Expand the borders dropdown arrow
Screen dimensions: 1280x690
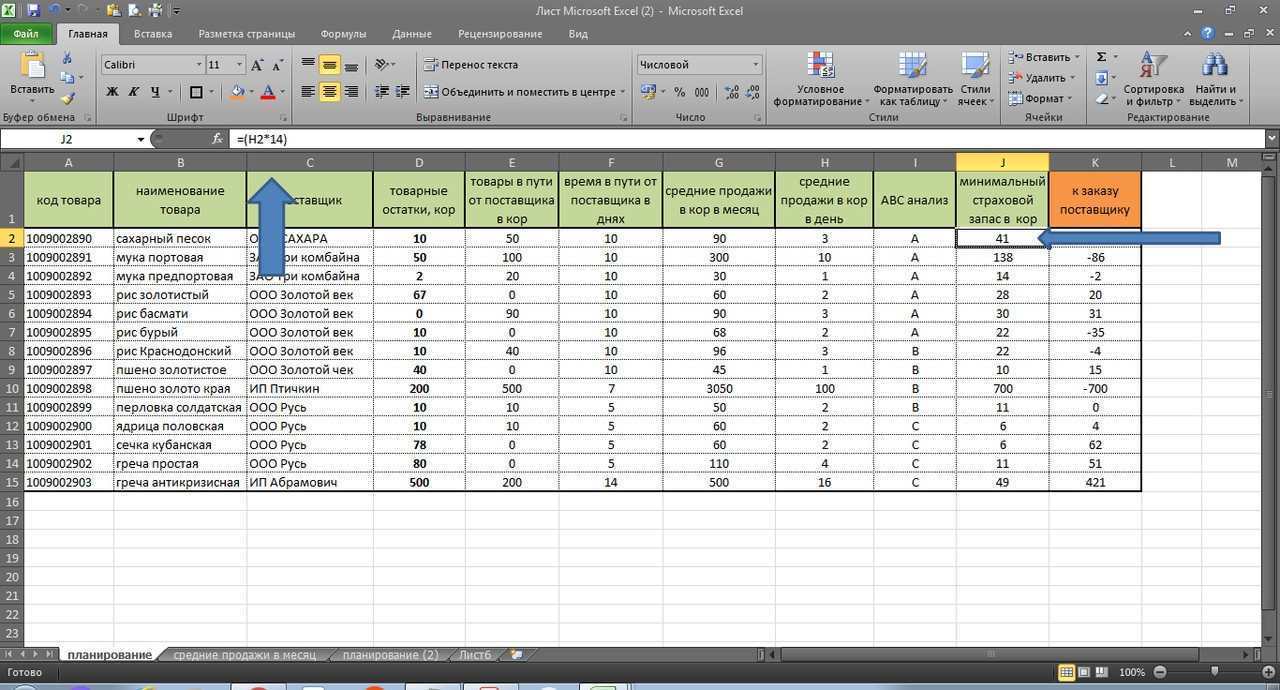[212, 91]
